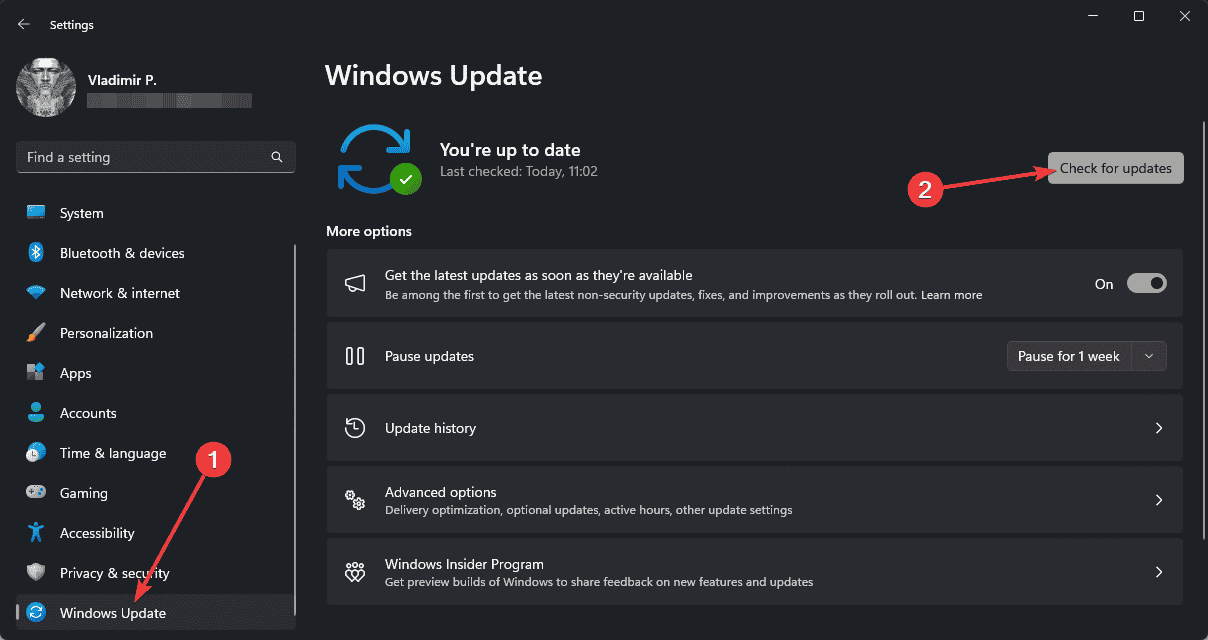Click the back arrow in title bar
Image resolution: width=1208 pixels, height=640 pixels.
click(x=24, y=24)
